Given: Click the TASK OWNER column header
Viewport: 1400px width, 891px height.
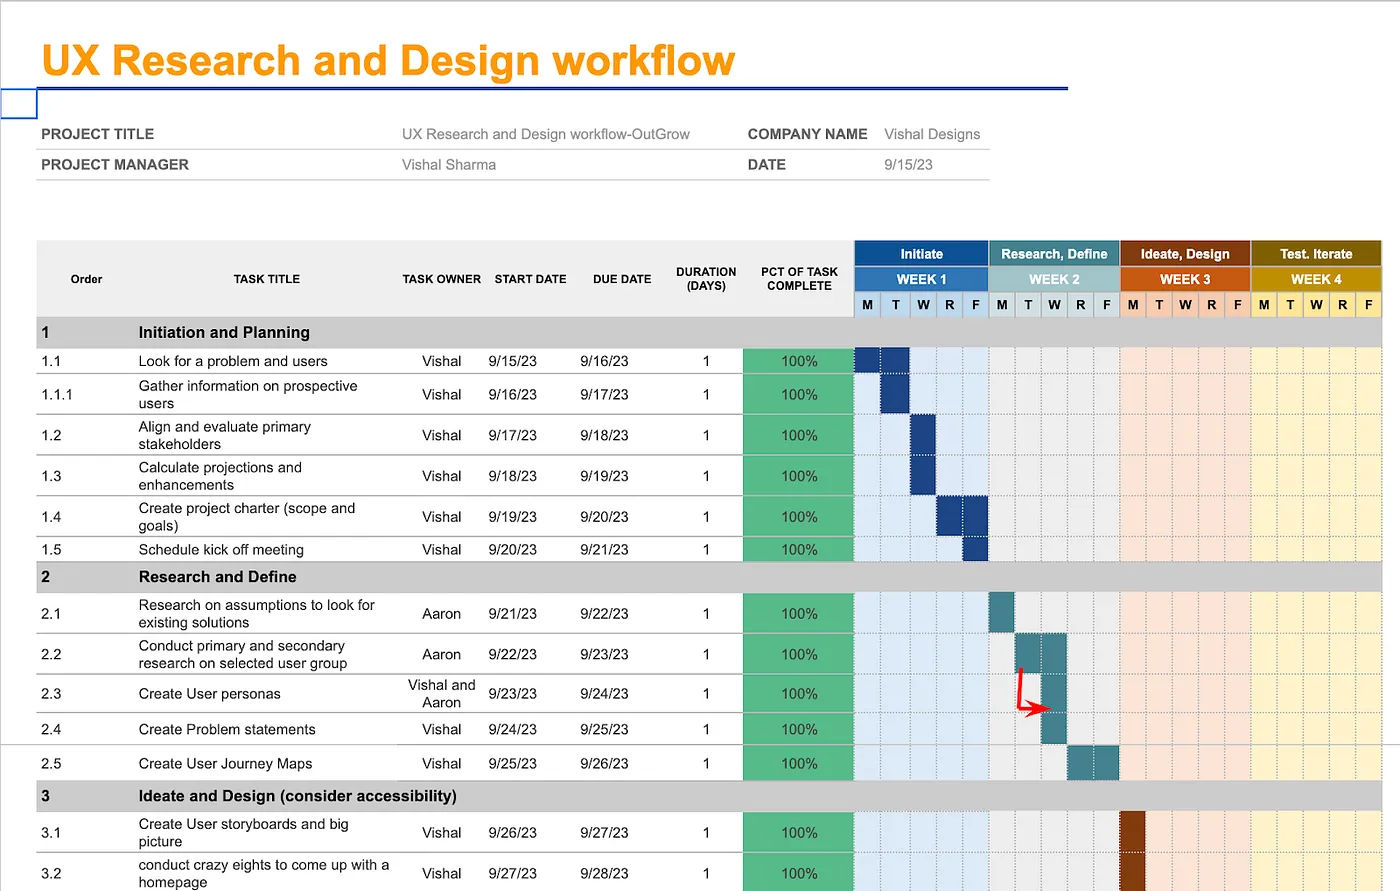Looking at the screenshot, I should (x=441, y=279).
